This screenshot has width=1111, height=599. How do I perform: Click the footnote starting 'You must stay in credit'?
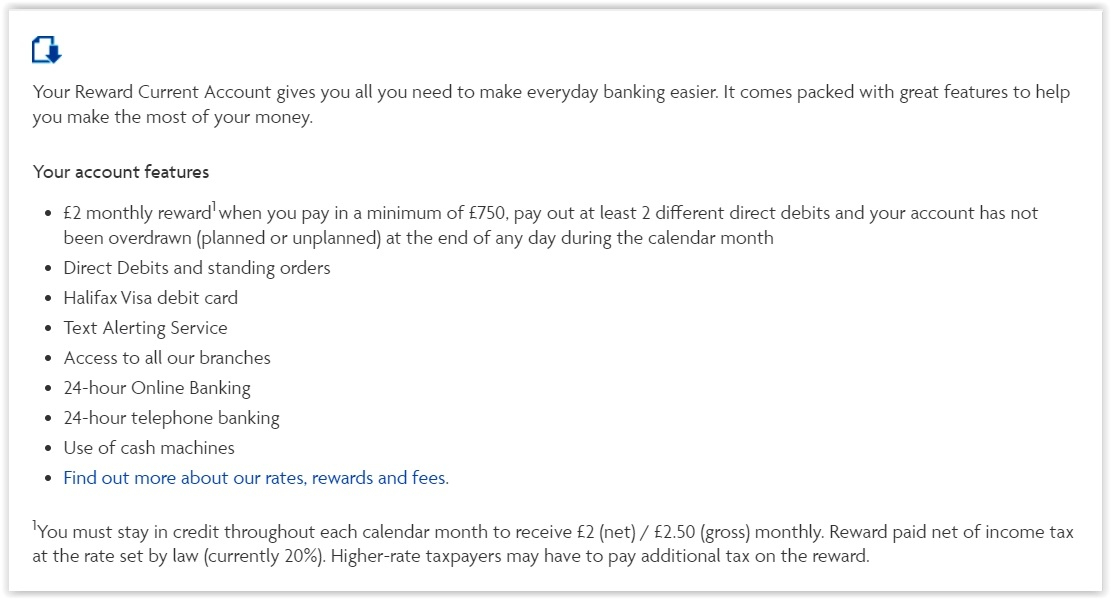553,544
